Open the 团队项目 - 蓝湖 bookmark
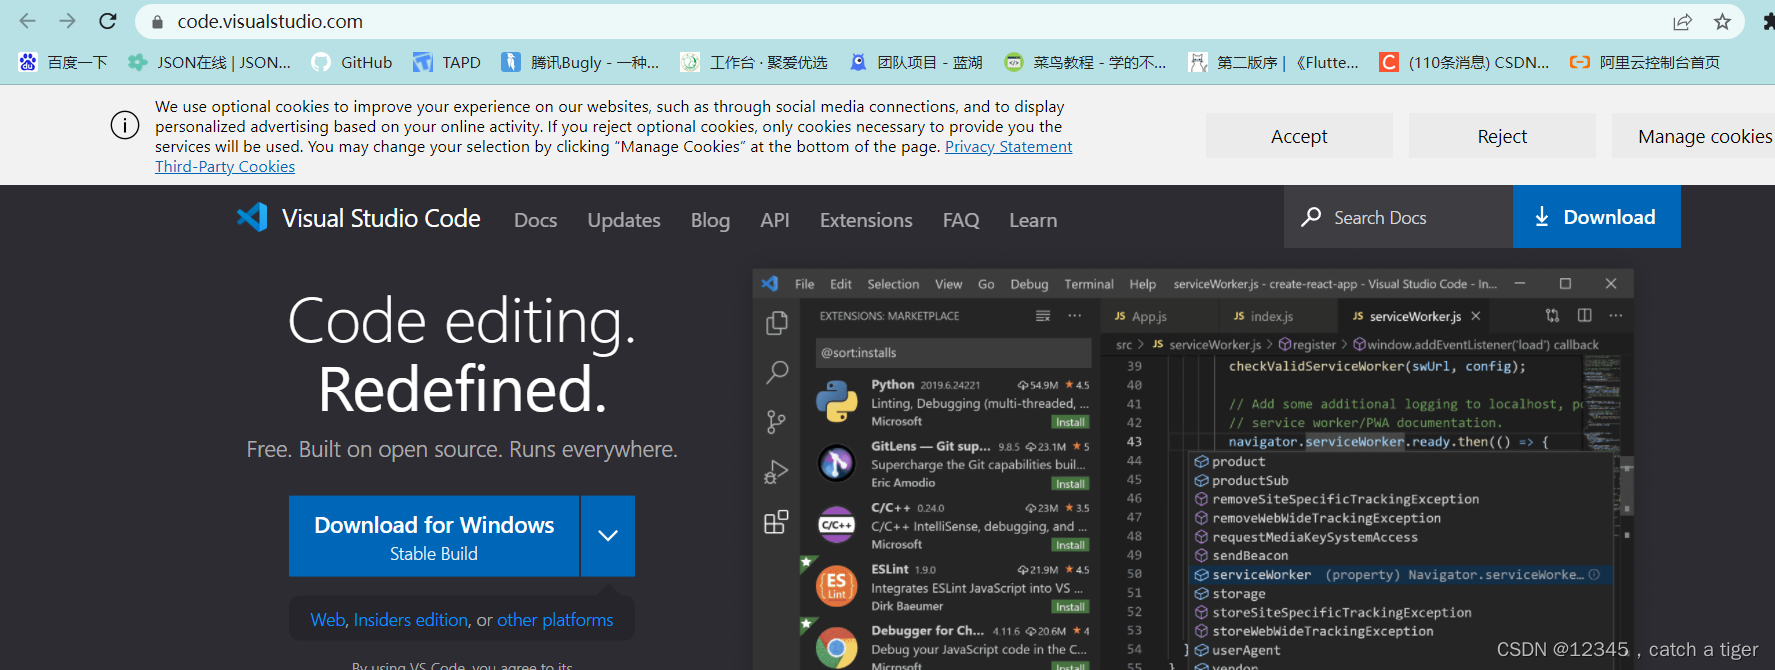 tap(915, 62)
